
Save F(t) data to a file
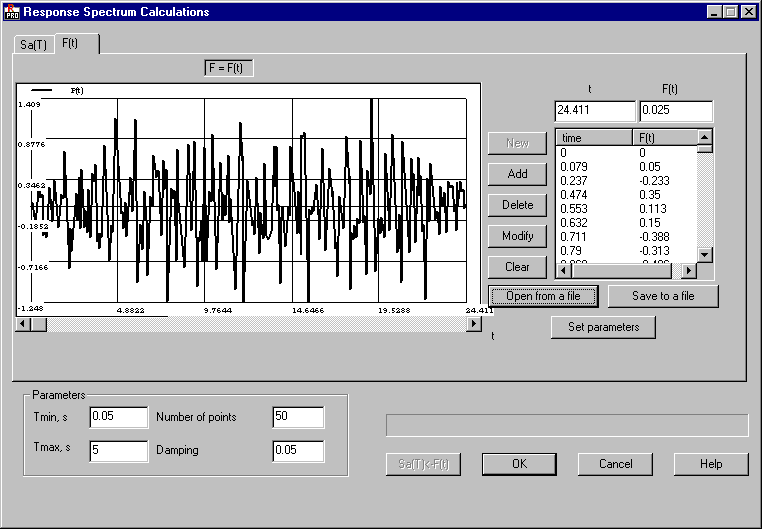click(663, 296)
